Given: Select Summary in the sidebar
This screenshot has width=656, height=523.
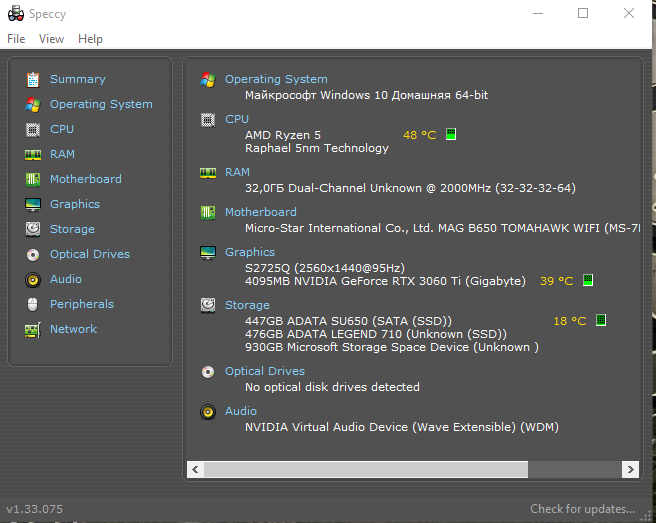Looking at the screenshot, I should click(x=78, y=79).
